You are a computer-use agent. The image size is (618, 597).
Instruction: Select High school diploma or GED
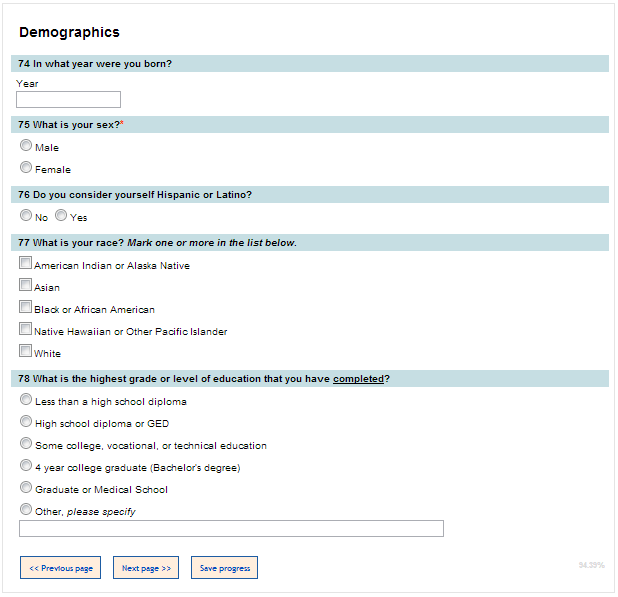[x=26, y=422]
